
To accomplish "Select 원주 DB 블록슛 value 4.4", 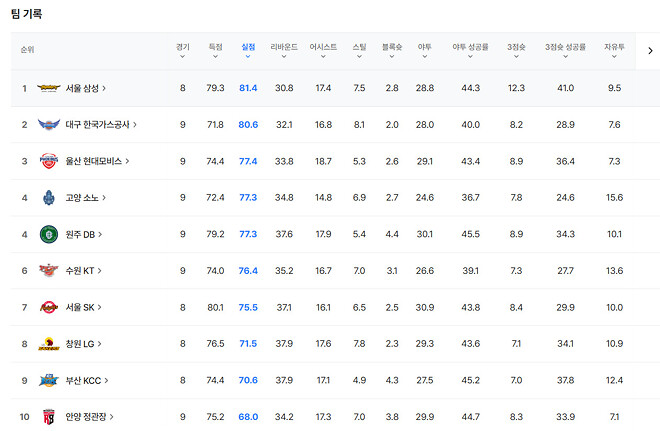I will (x=392, y=234).
